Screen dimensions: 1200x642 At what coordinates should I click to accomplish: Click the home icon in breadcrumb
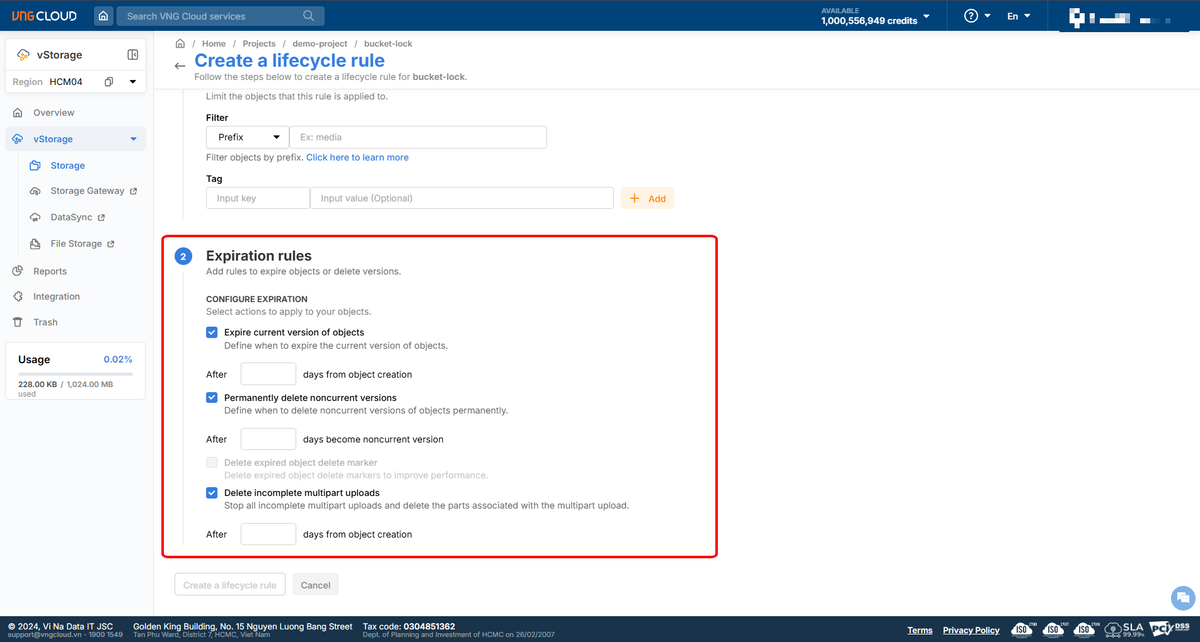tap(180, 44)
